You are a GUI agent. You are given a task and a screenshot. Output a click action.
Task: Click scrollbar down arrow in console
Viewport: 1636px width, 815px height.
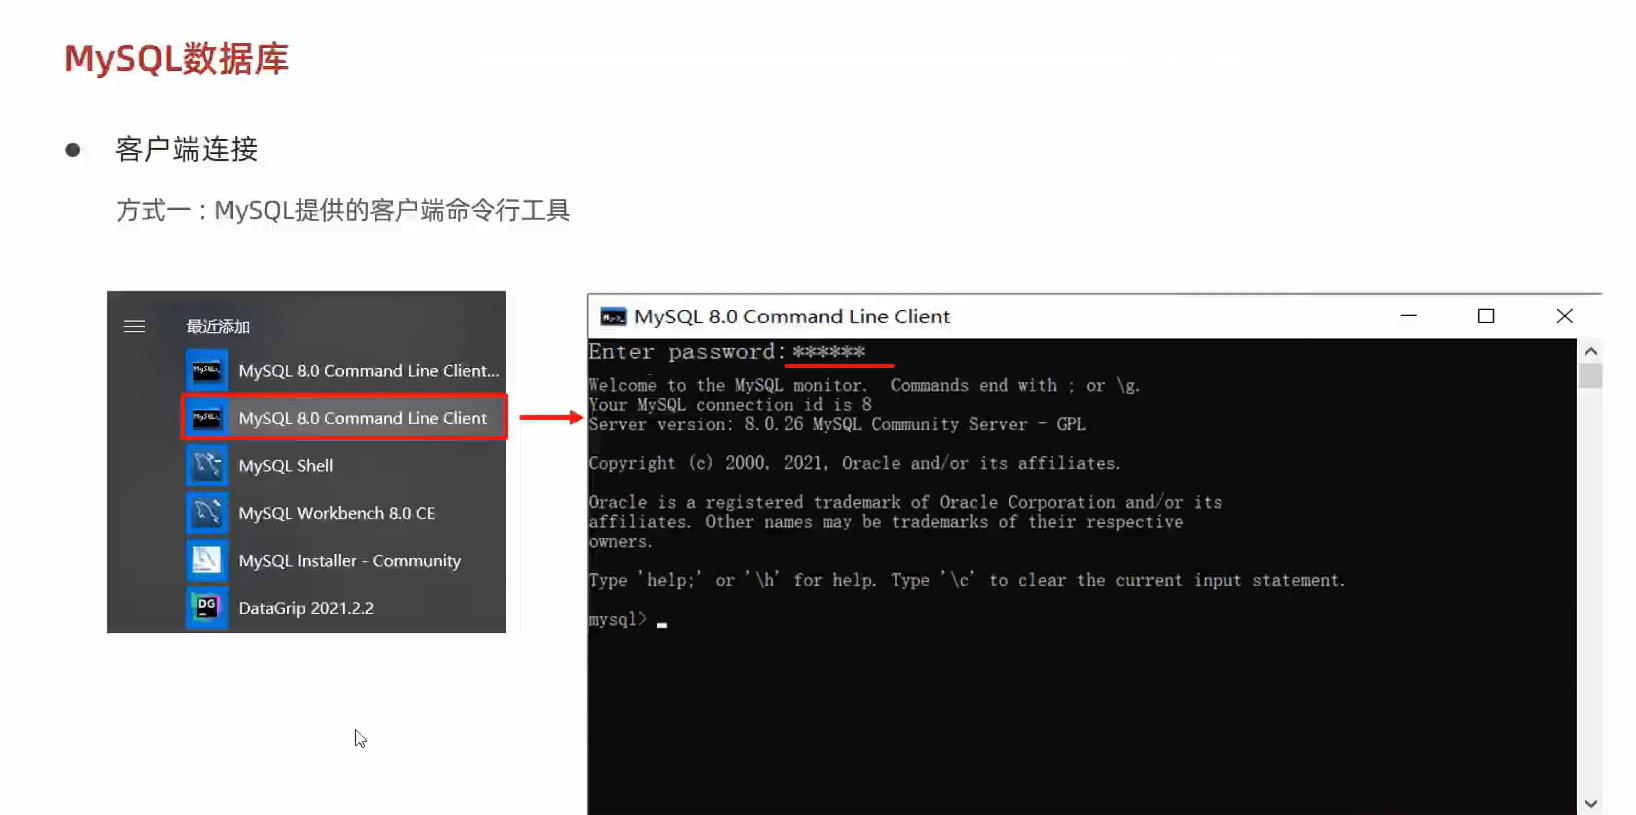(x=1590, y=803)
